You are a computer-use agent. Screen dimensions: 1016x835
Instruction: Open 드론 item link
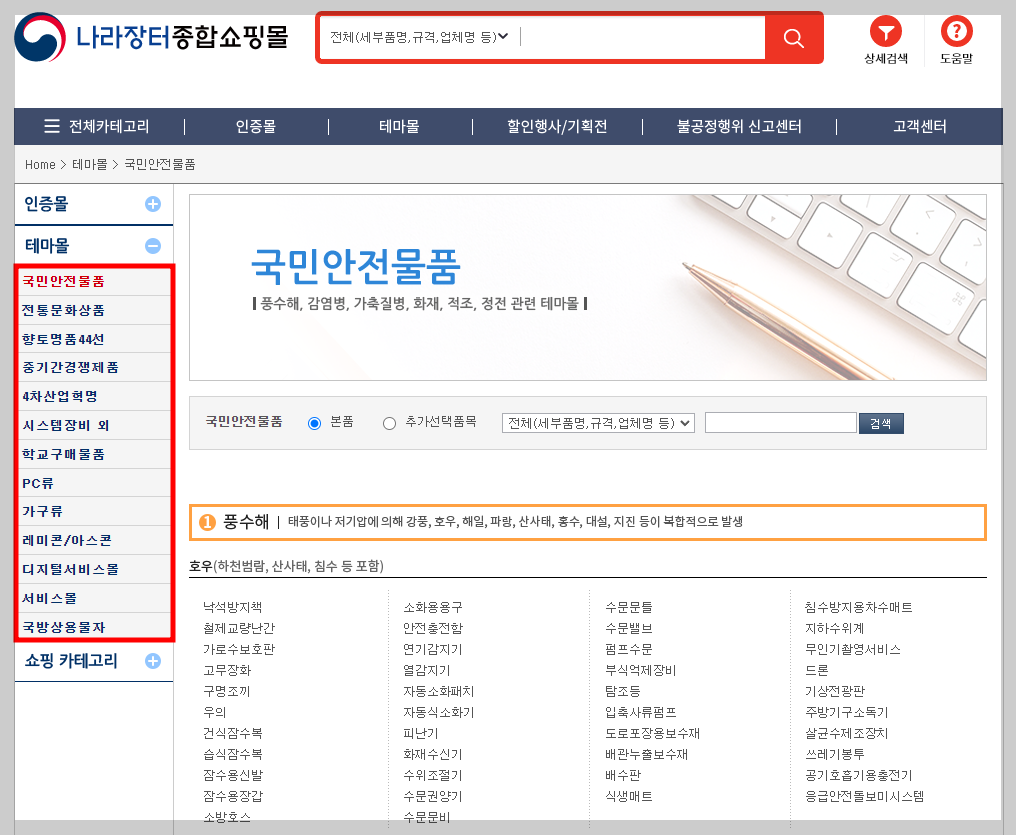point(816,670)
